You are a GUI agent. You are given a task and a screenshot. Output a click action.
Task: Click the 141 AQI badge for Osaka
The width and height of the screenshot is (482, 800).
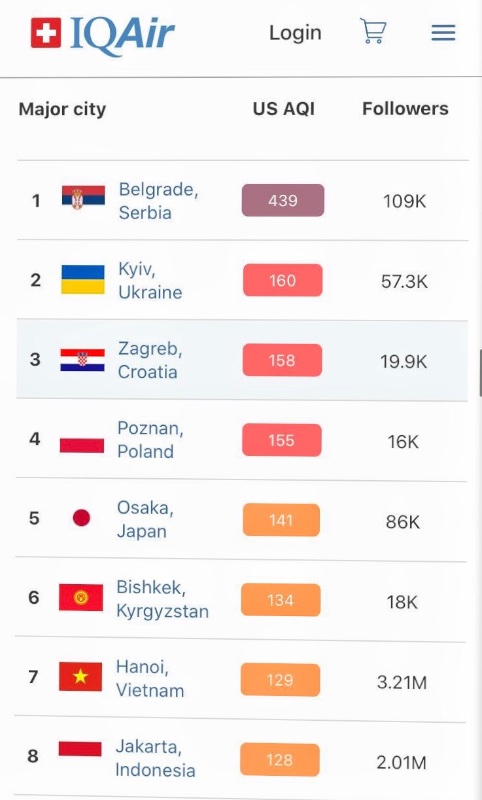(281, 520)
